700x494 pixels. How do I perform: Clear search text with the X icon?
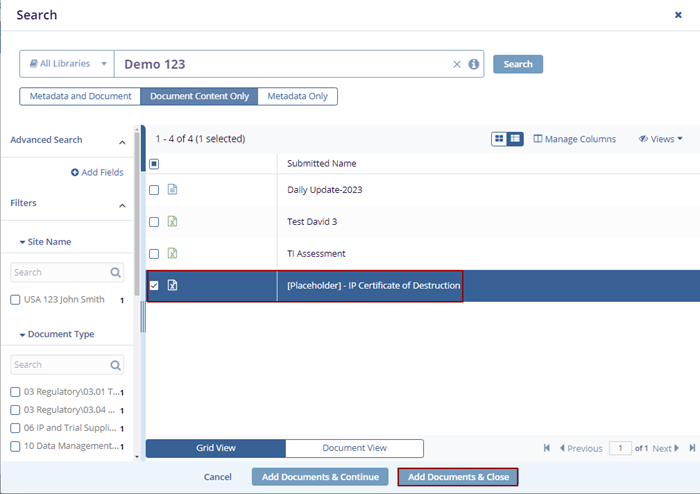pos(457,64)
